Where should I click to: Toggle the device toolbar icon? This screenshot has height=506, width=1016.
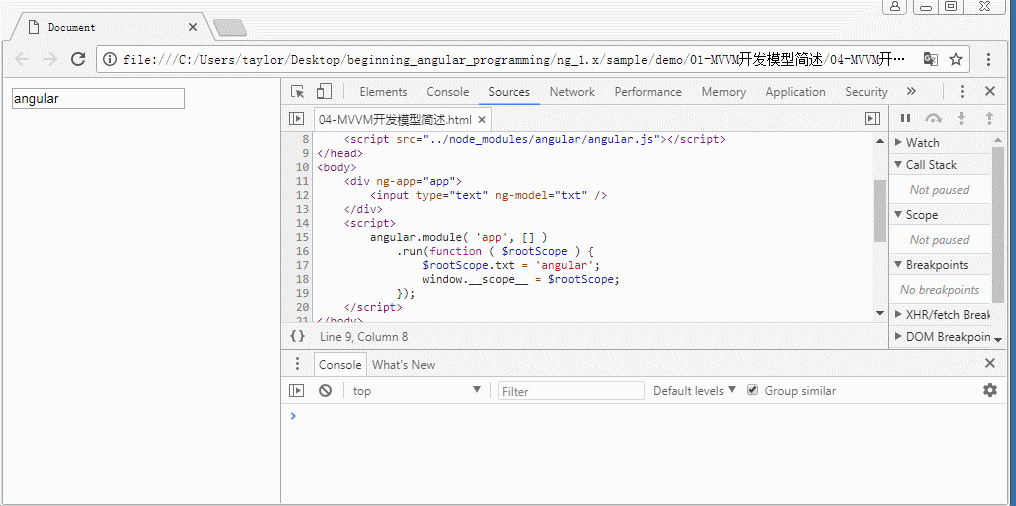pos(324,92)
